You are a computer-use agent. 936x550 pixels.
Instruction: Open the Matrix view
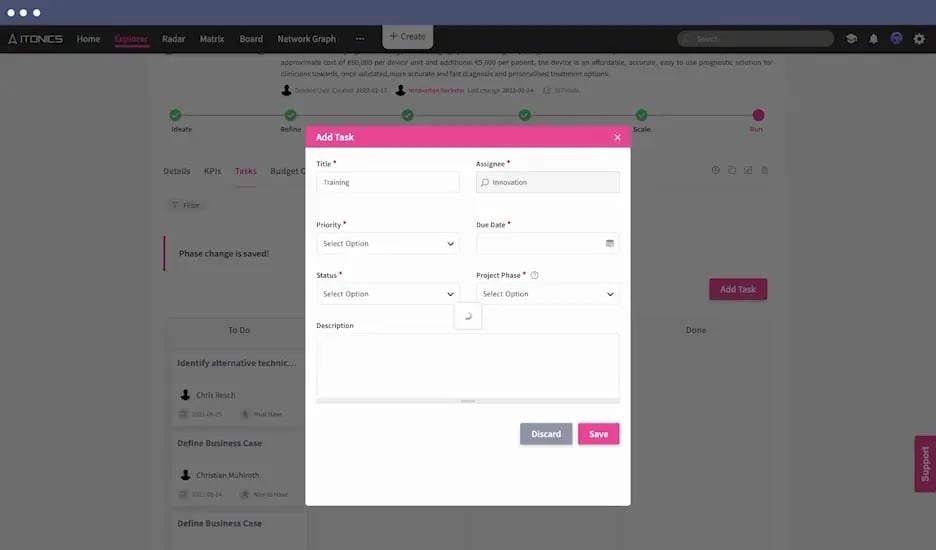212,39
